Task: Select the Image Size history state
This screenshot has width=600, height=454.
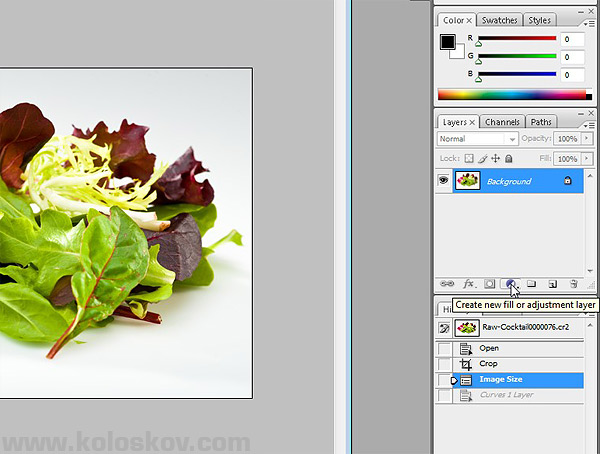Action: tap(518, 380)
